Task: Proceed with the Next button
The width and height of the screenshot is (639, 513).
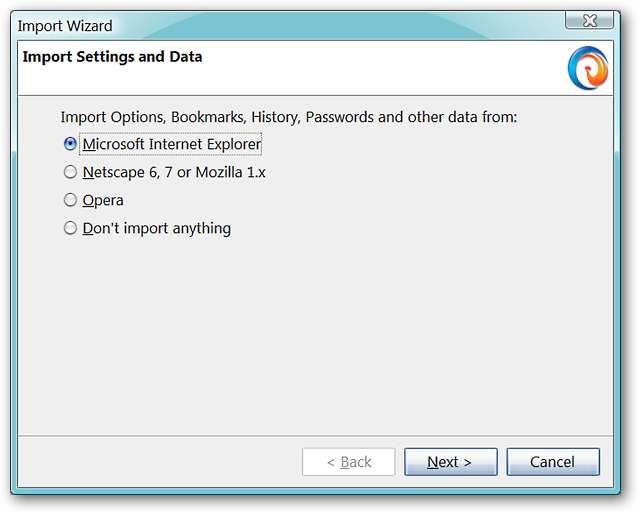Action: coord(448,462)
